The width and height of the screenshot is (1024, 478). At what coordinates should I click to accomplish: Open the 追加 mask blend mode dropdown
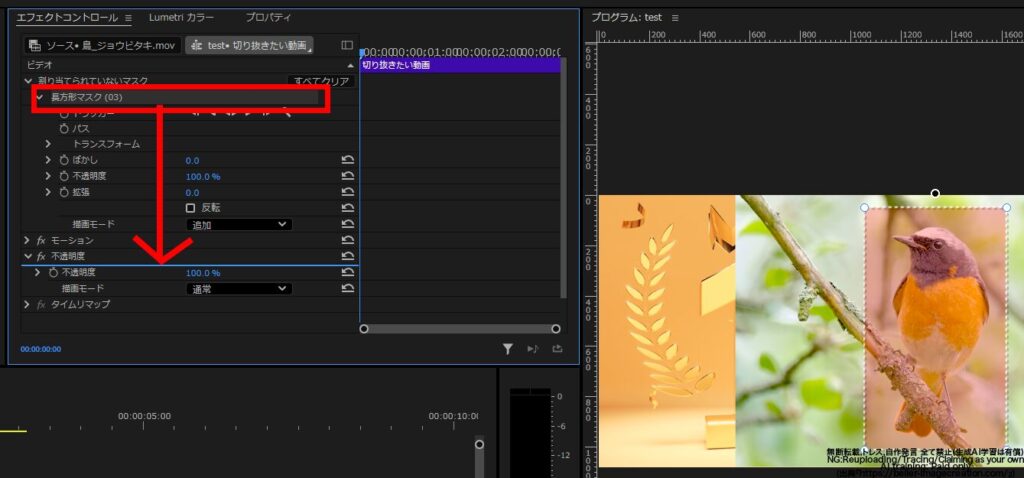(x=239, y=224)
